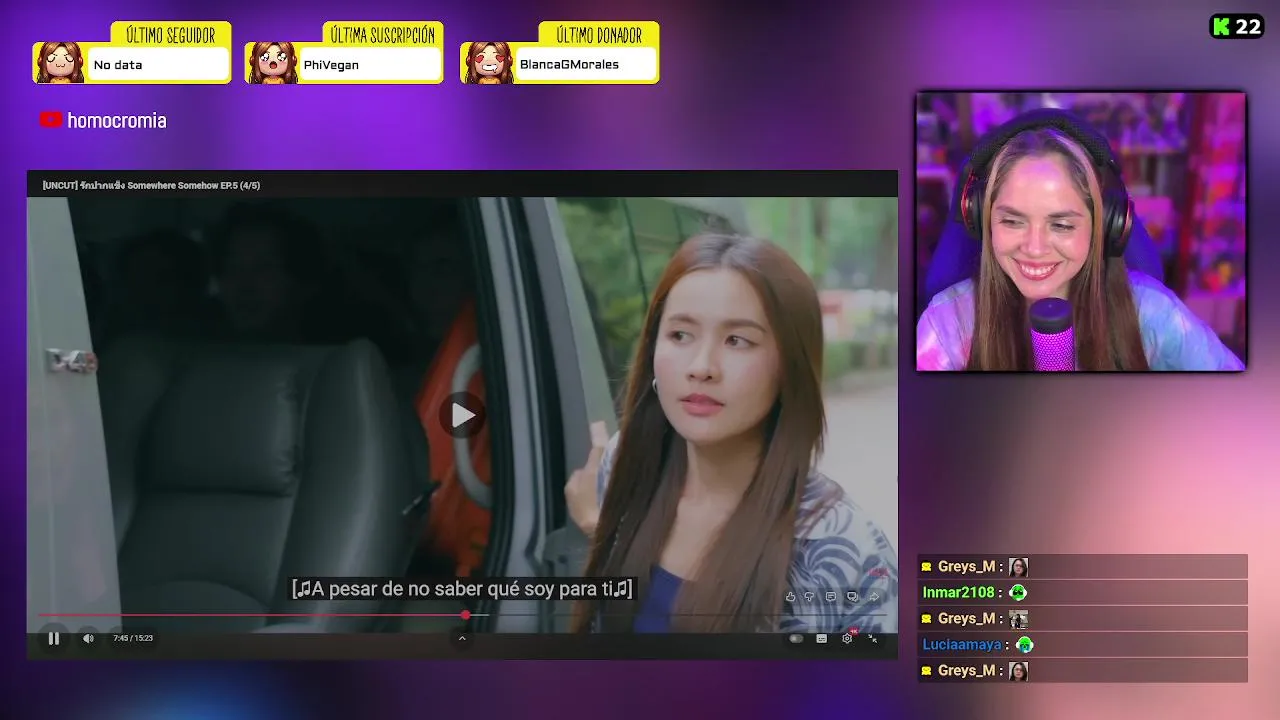The height and width of the screenshot is (720, 1280).
Task: Click the play overlay icon in the video center
Action: click(x=462, y=415)
